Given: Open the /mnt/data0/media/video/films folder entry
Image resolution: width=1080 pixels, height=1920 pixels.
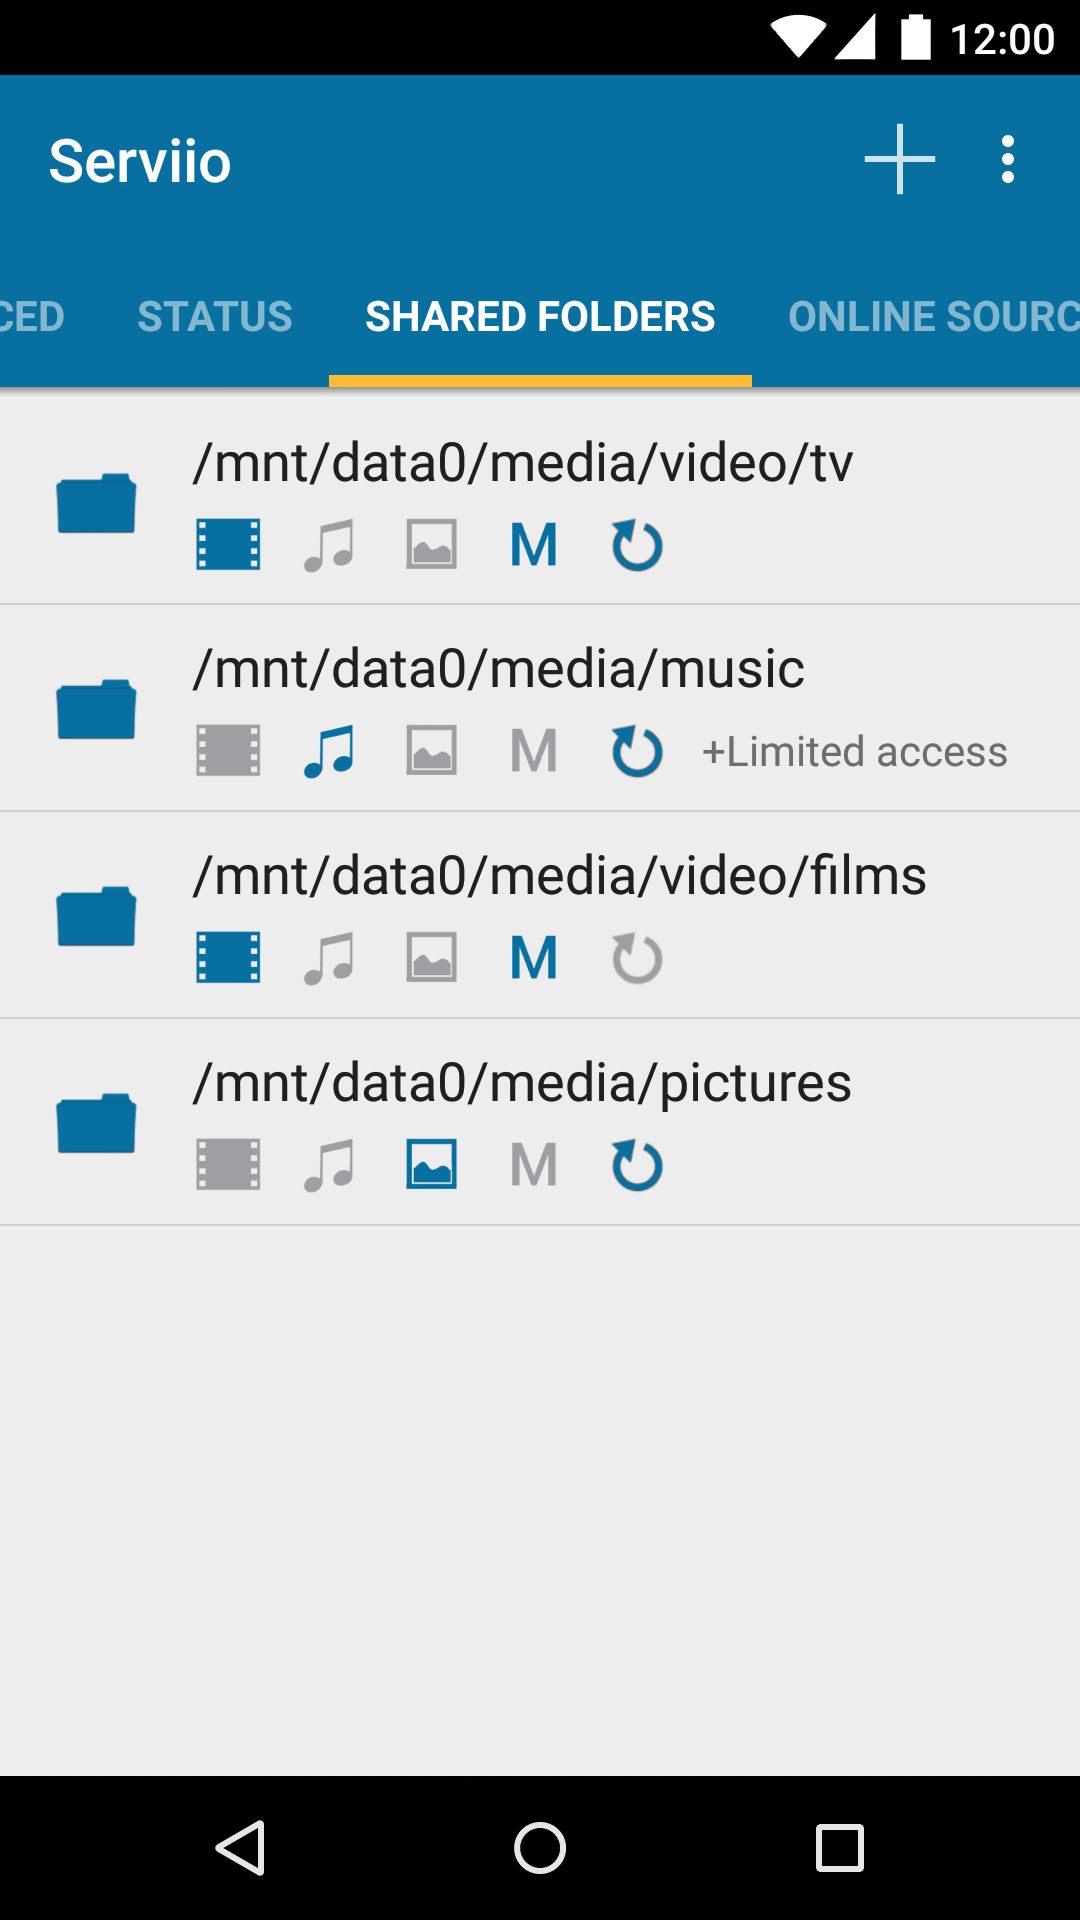Looking at the screenshot, I should [560, 877].
